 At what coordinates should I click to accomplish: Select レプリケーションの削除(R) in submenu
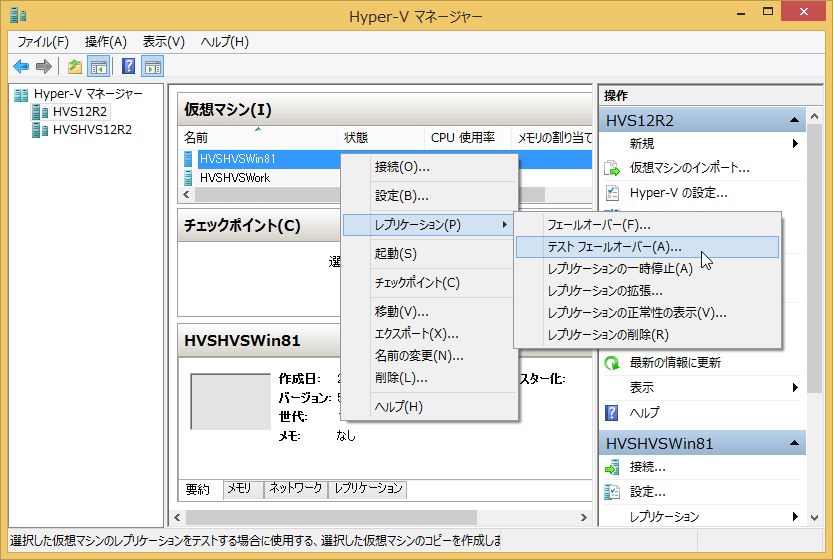point(648,335)
